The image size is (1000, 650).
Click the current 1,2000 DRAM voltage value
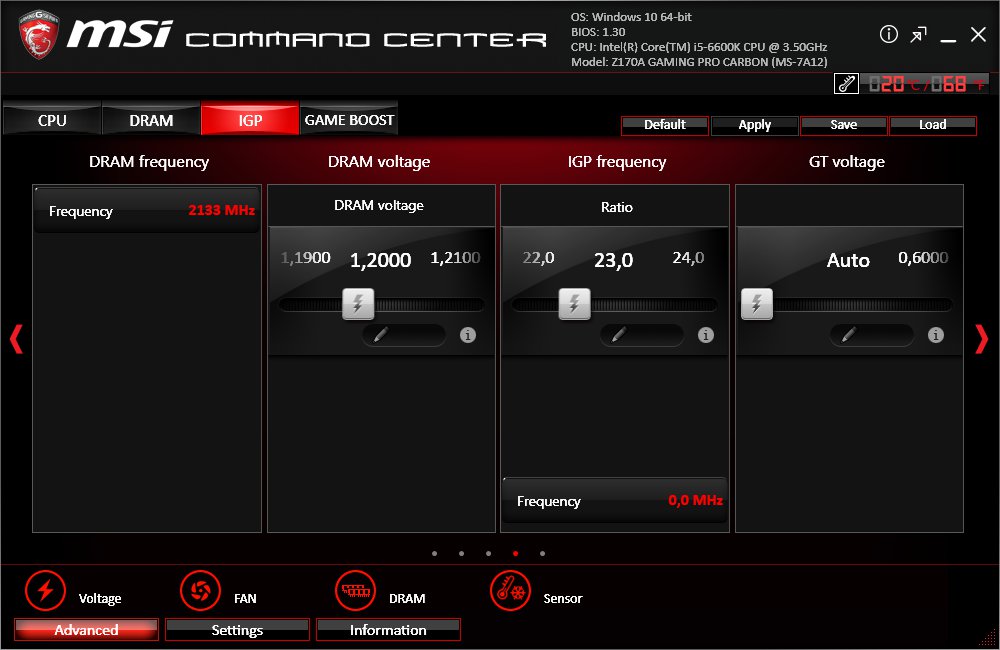381,260
